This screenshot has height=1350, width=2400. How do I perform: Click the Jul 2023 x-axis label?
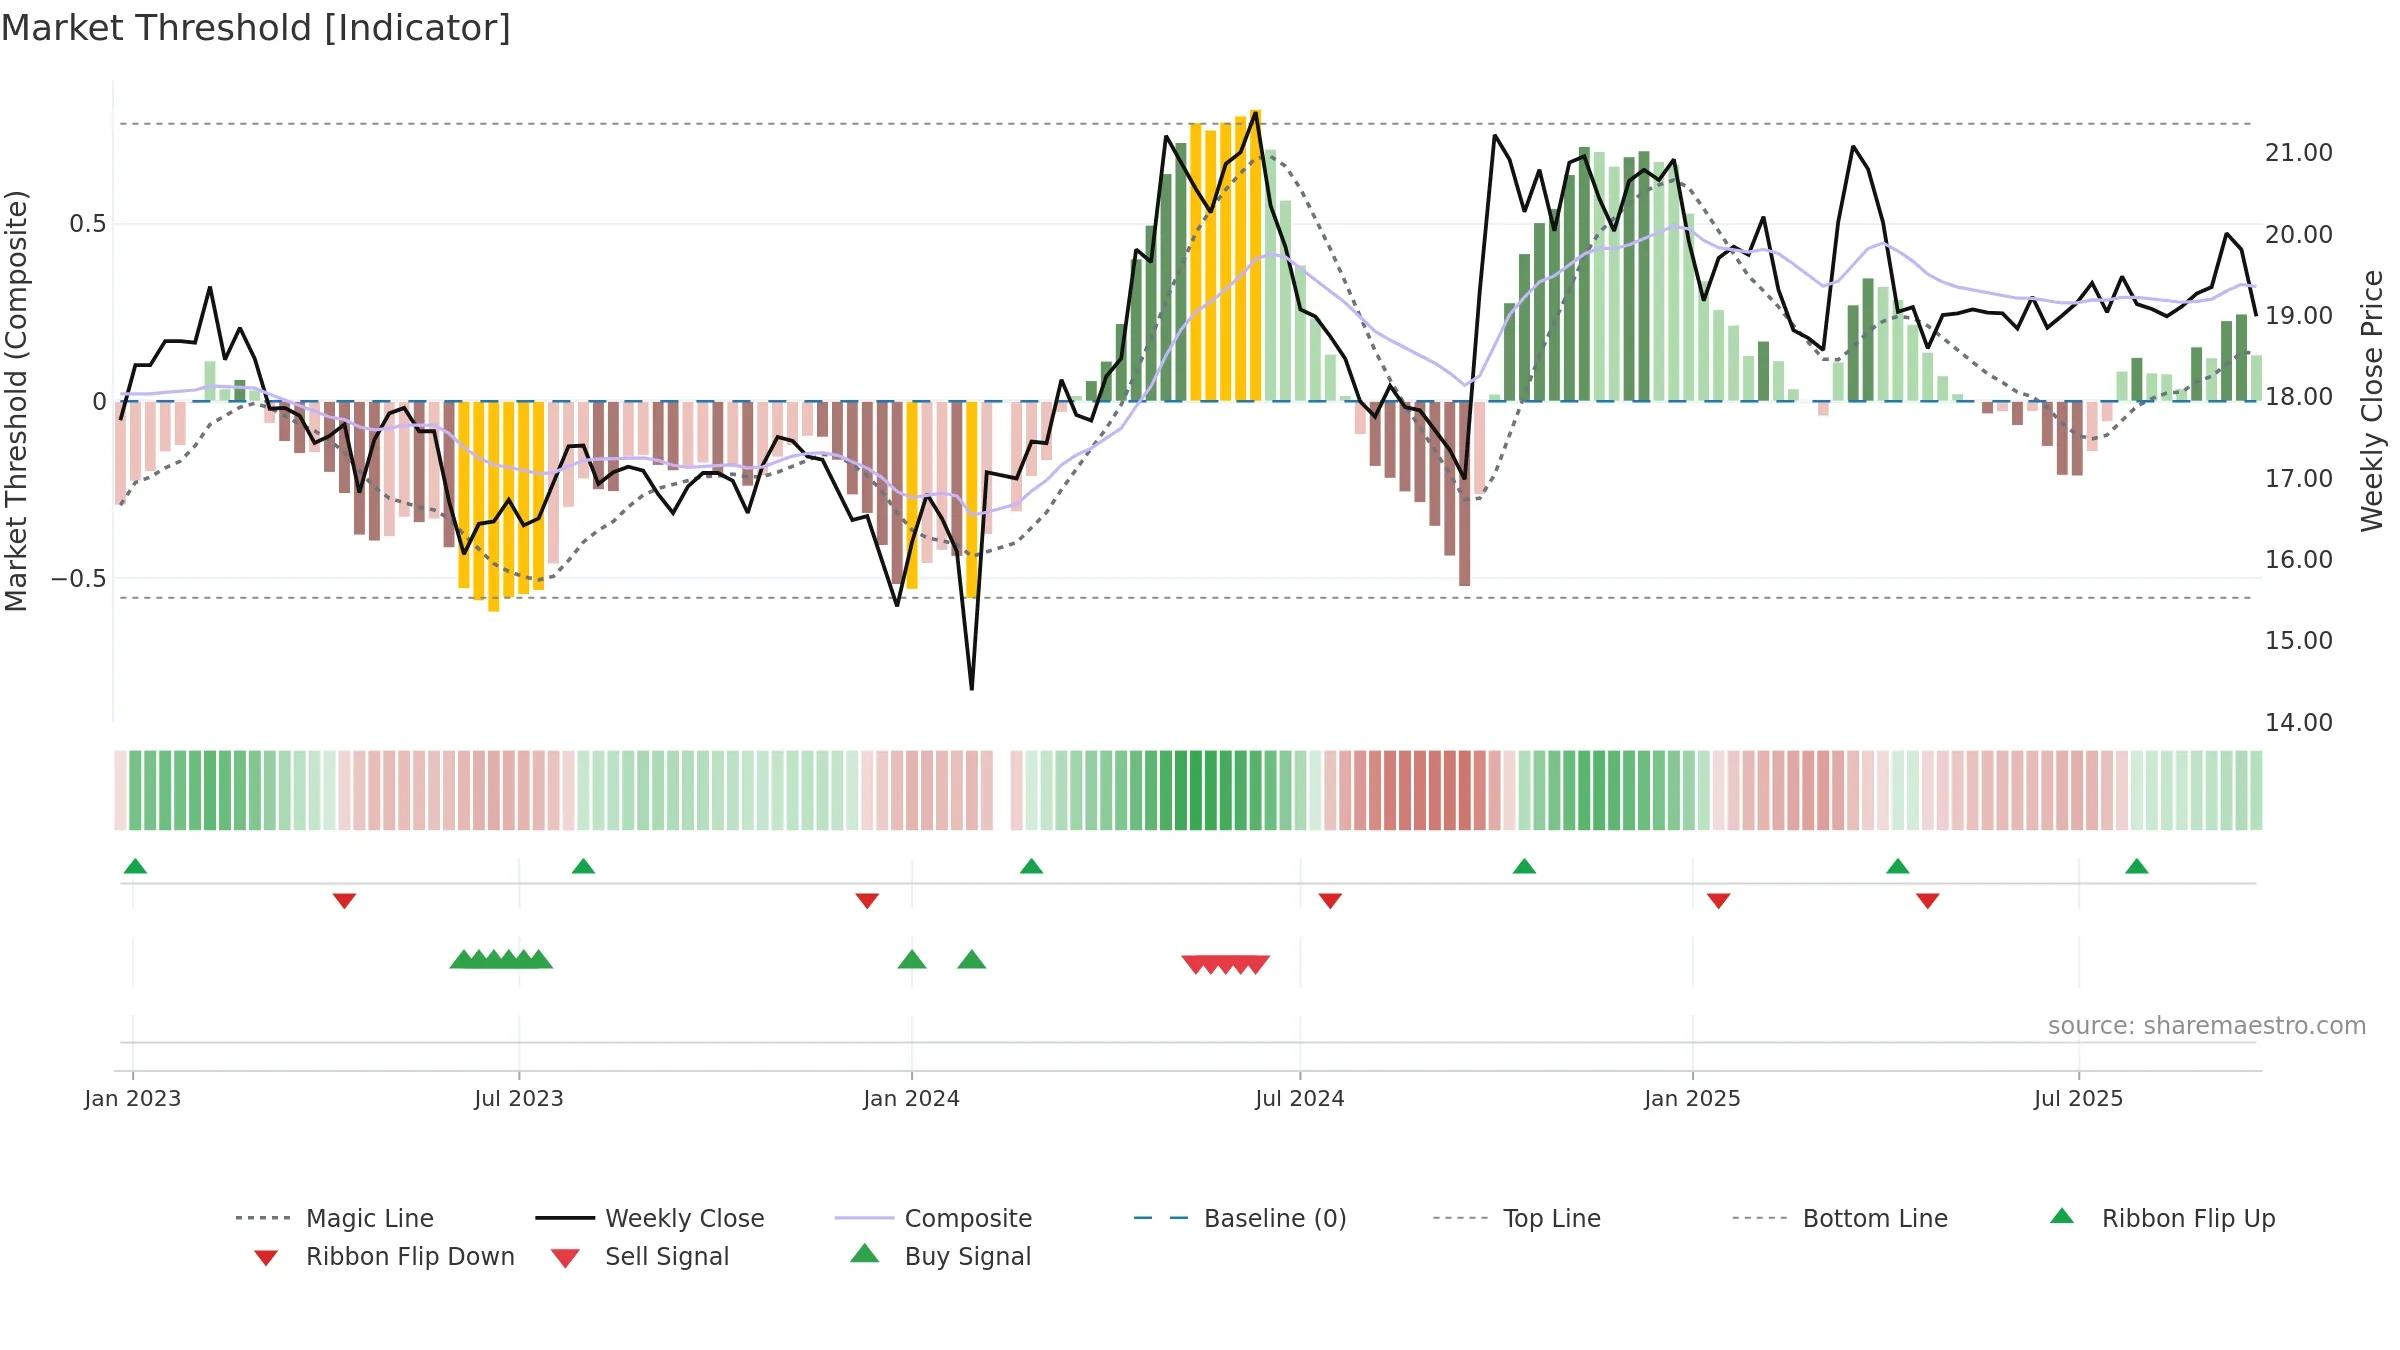click(519, 1099)
